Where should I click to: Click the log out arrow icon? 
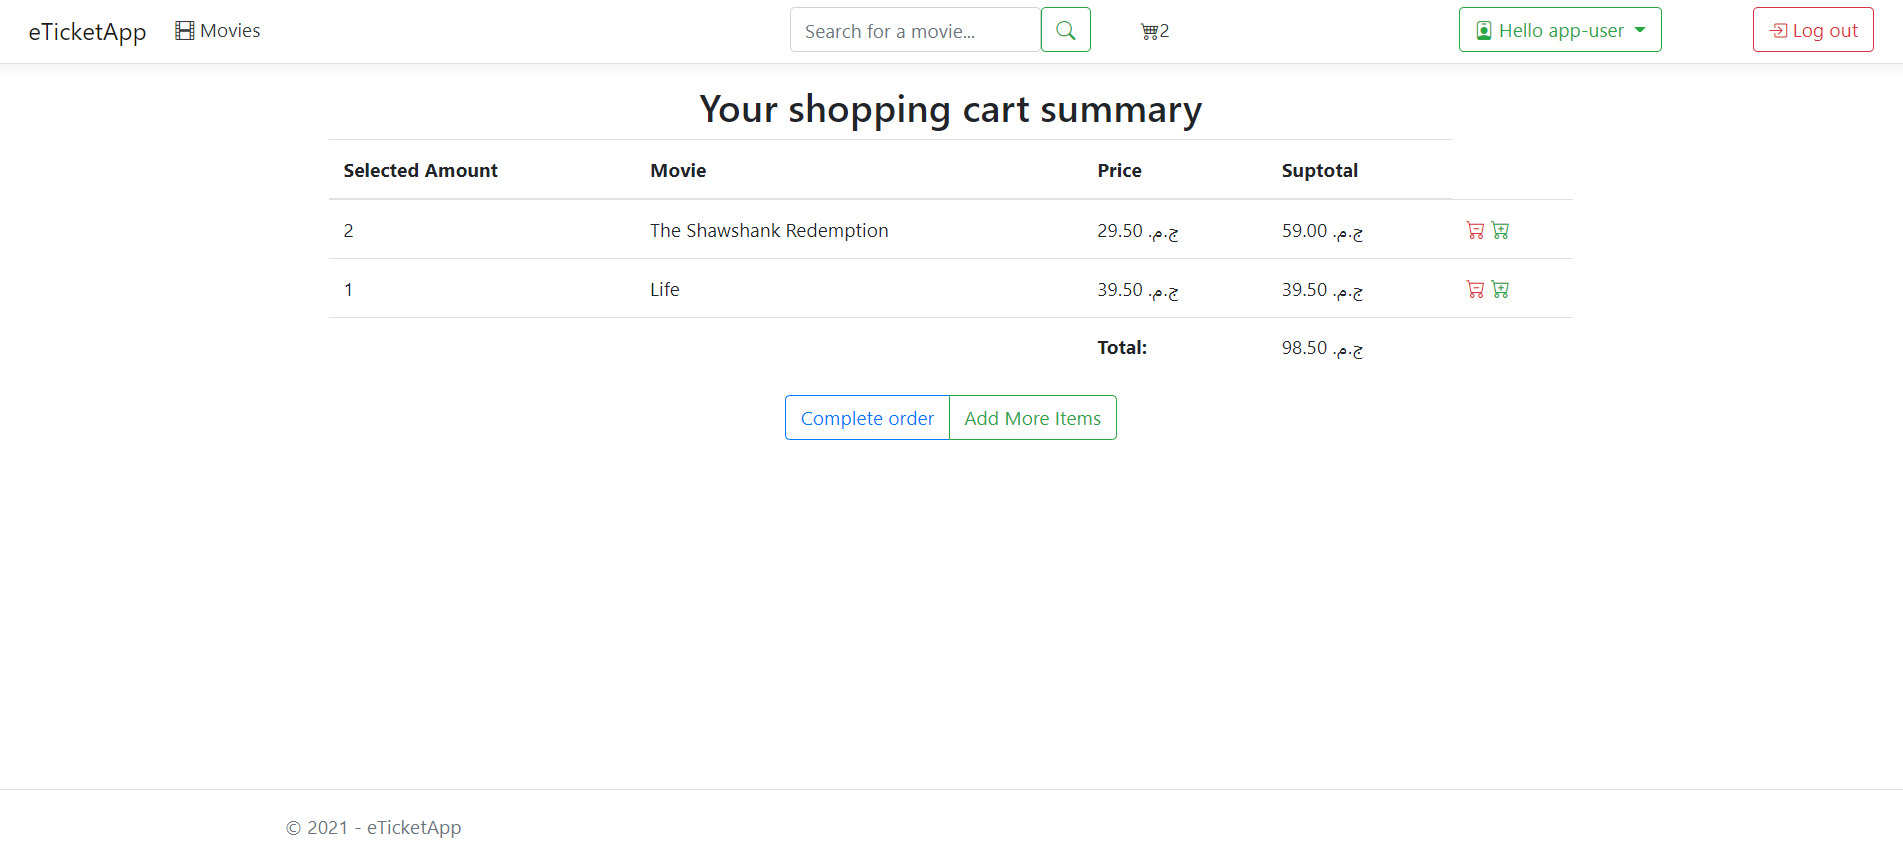point(1778,31)
